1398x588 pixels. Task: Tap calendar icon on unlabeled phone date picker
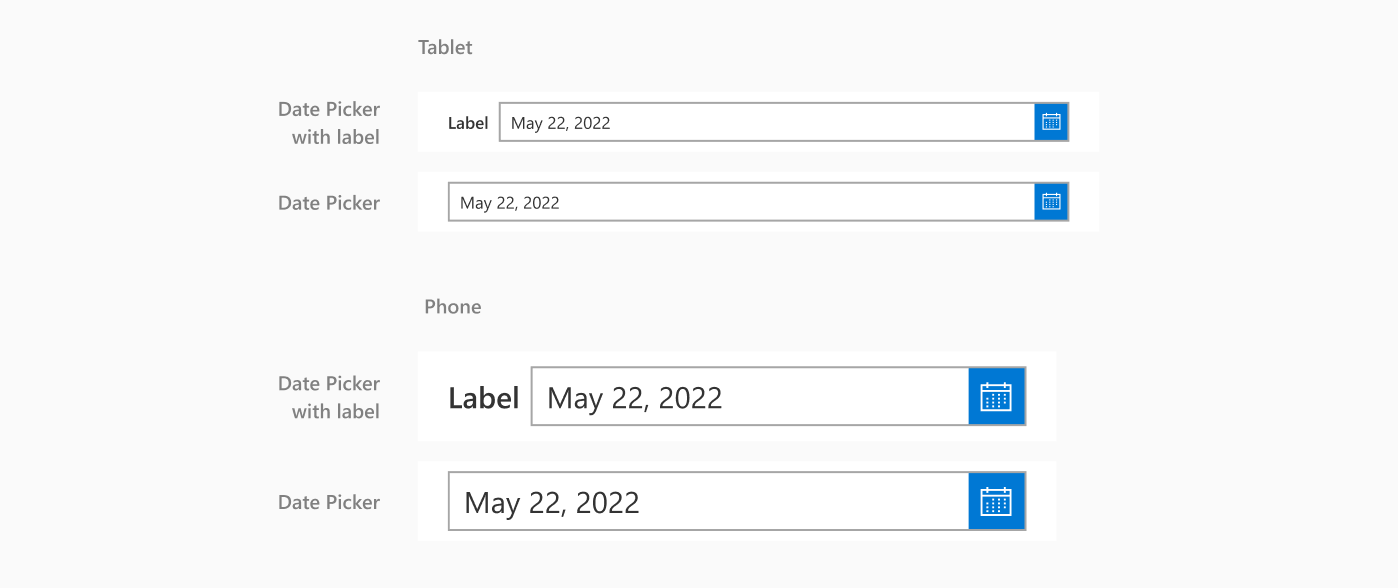point(996,501)
